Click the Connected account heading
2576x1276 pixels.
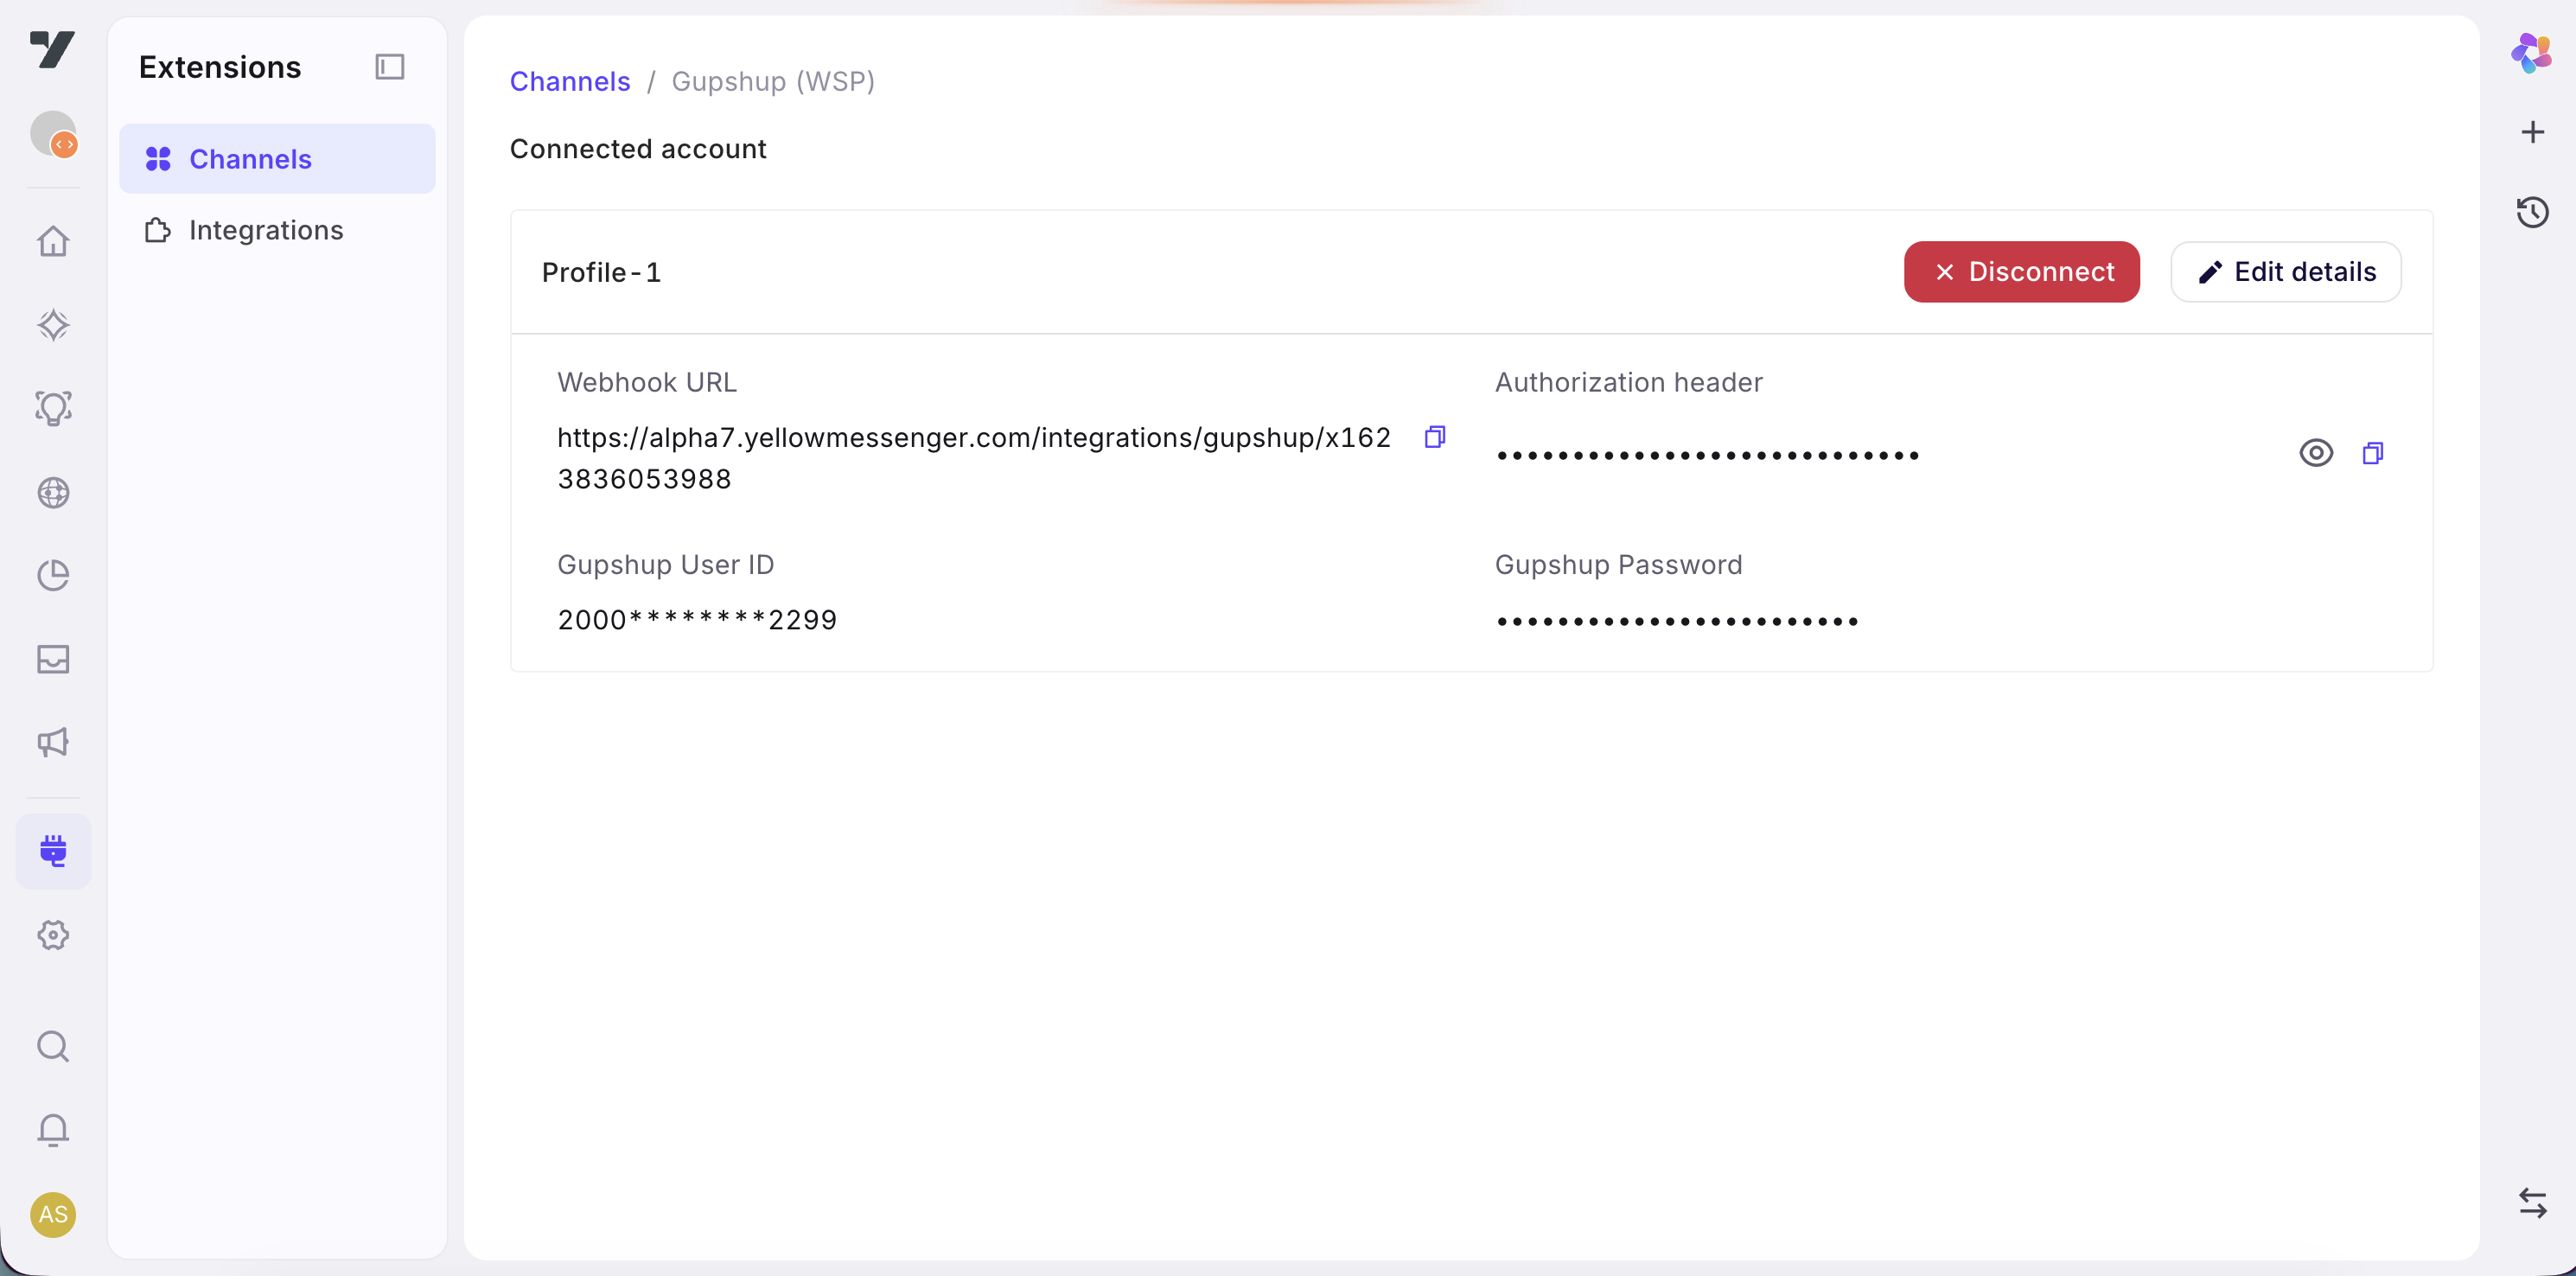[638, 148]
